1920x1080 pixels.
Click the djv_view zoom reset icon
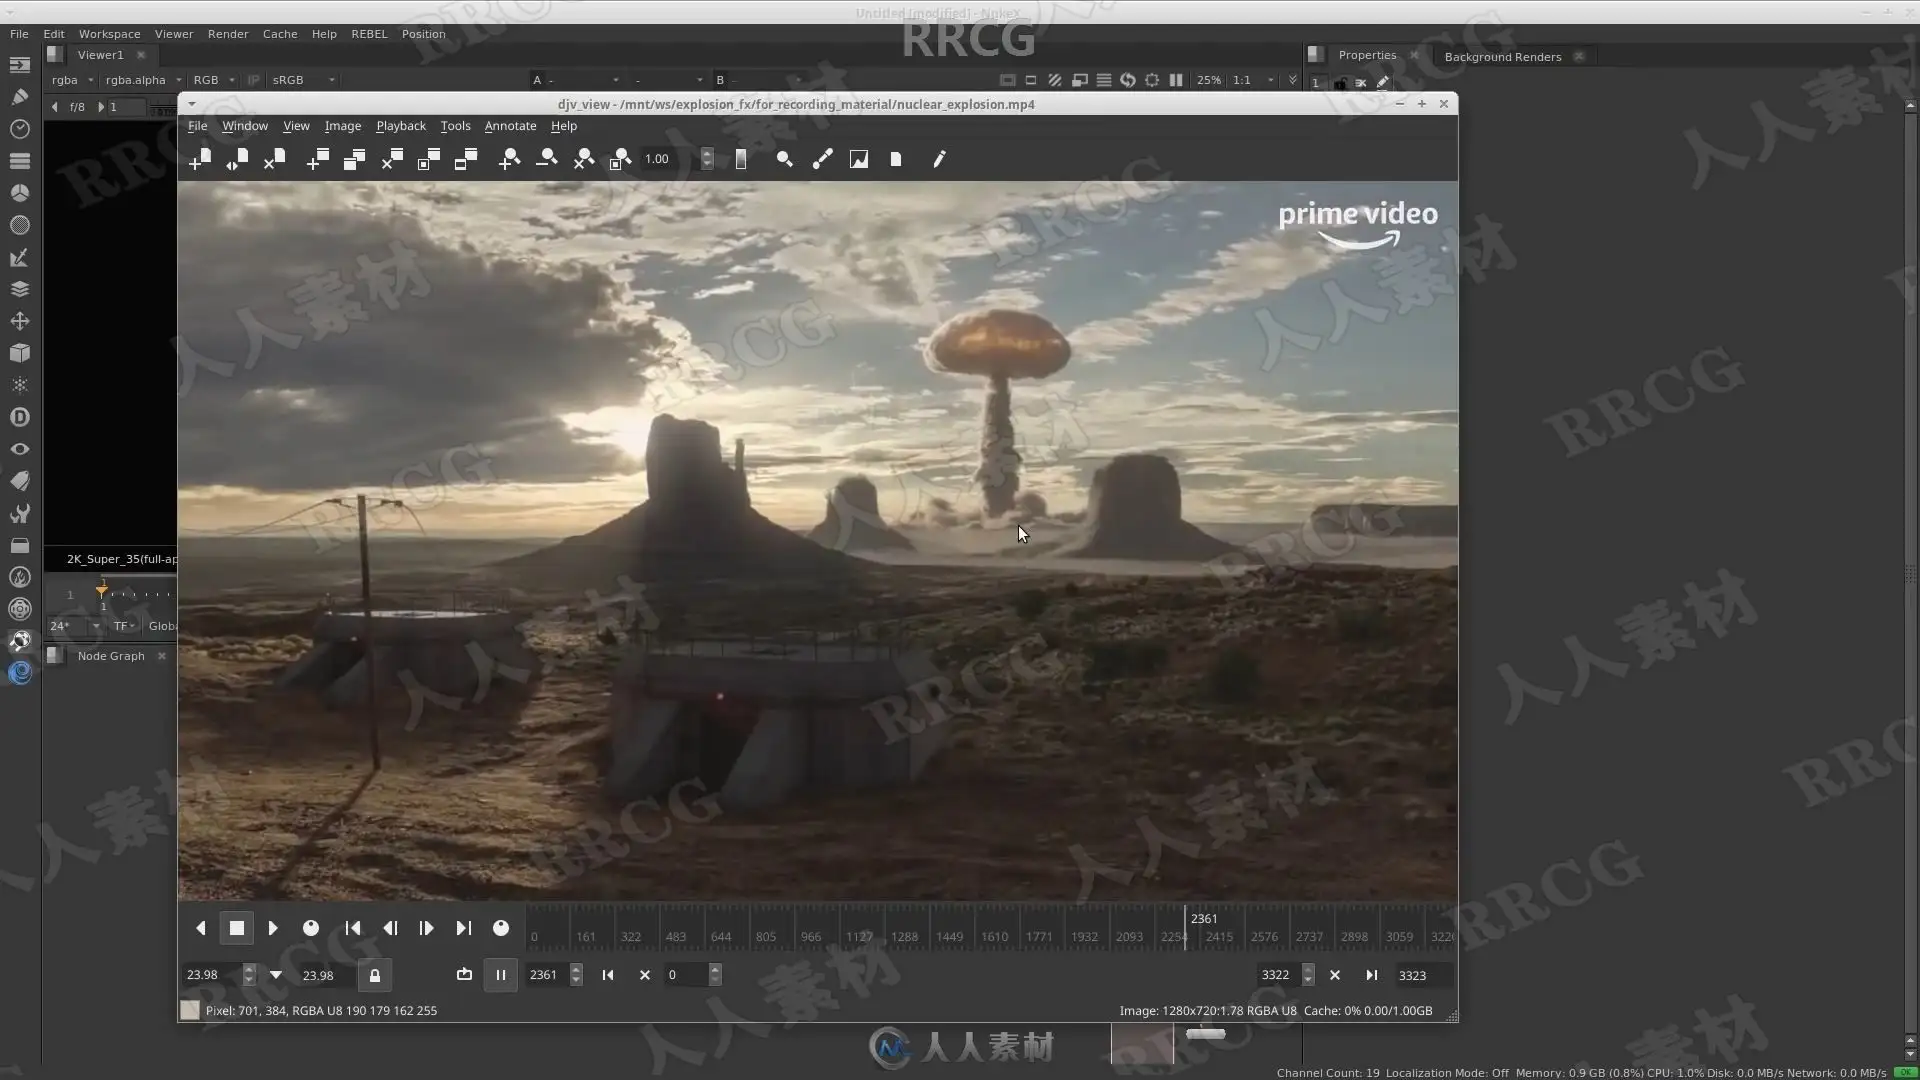tap(583, 159)
